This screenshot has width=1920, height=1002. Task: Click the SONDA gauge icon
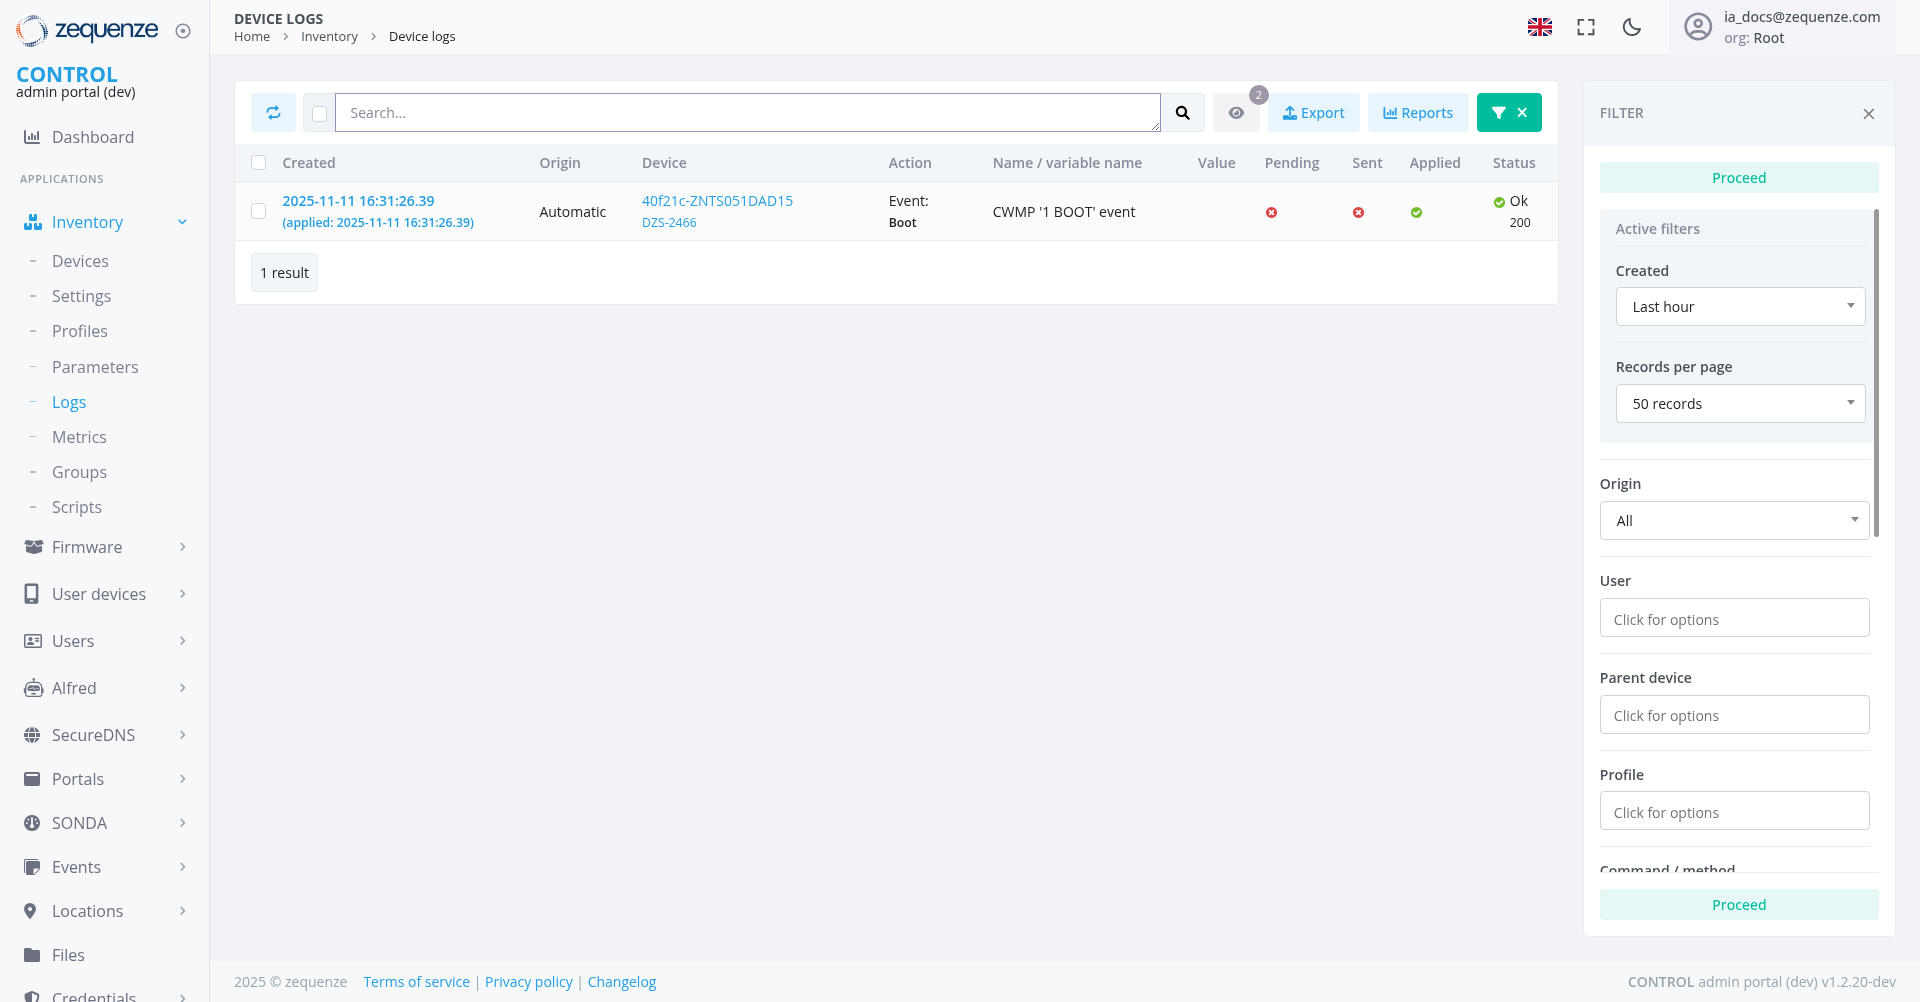click(x=32, y=823)
